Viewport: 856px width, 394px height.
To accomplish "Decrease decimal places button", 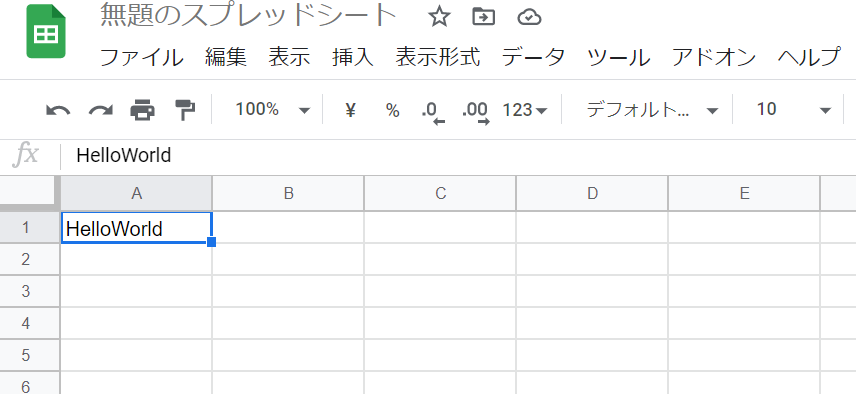I will point(433,112).
